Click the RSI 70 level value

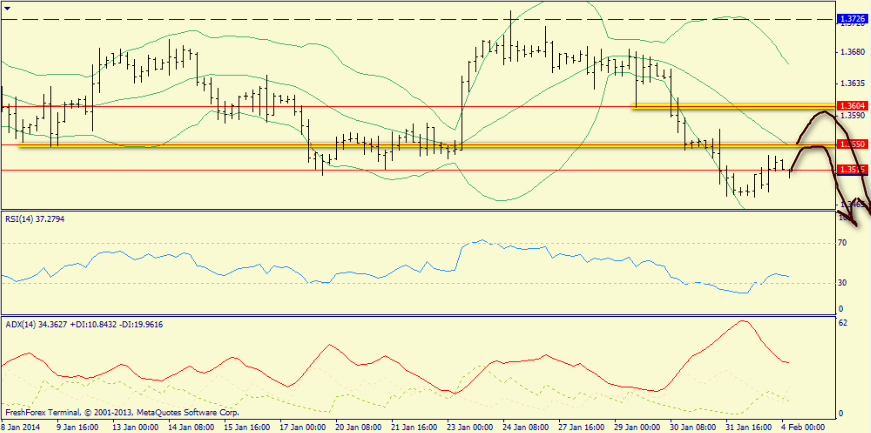[x=842, y=243]
